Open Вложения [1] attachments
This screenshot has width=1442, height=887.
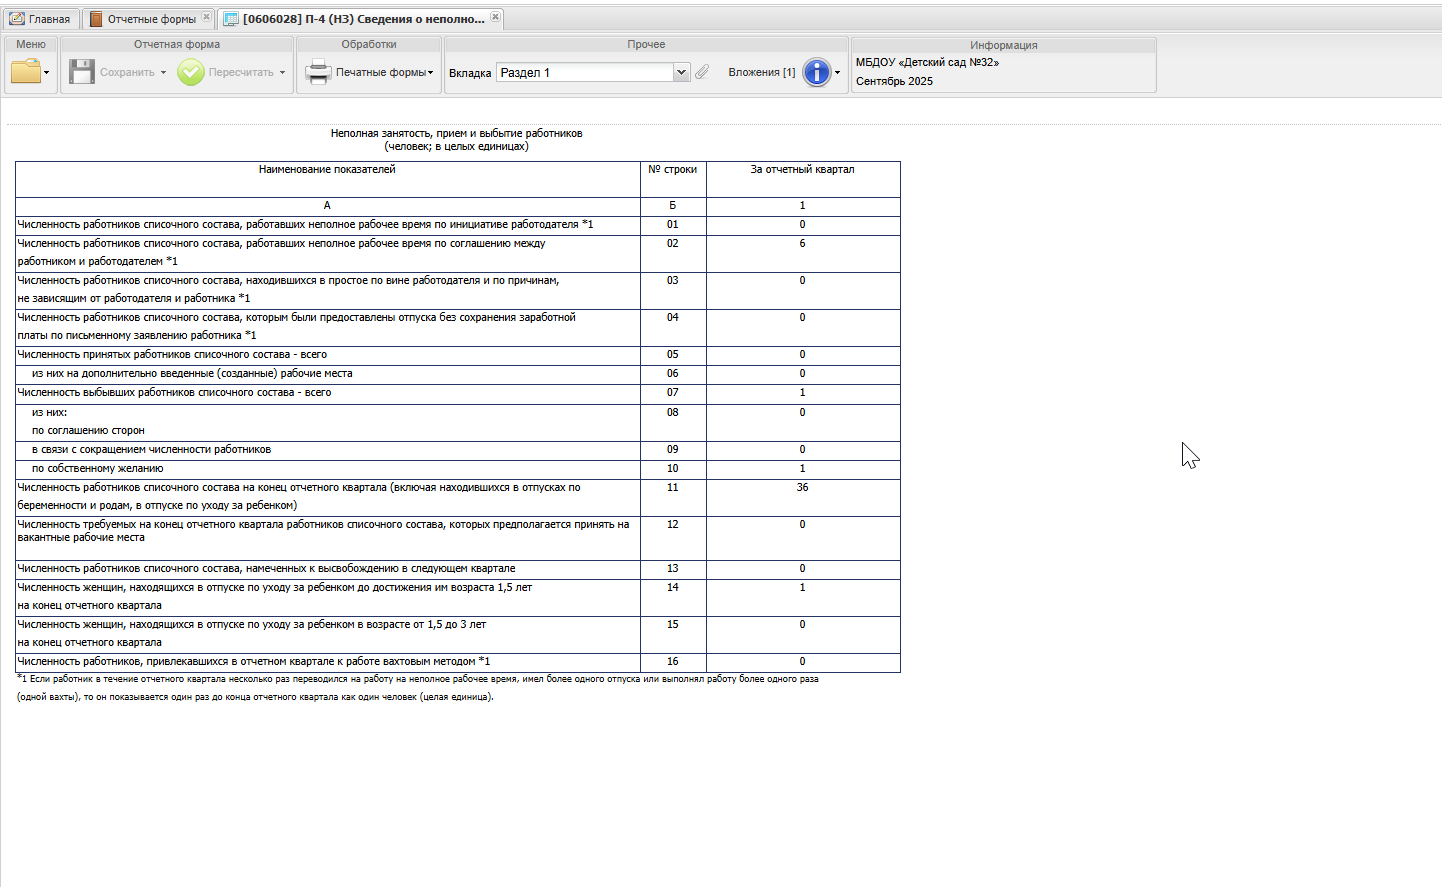[x=762, y=72]
